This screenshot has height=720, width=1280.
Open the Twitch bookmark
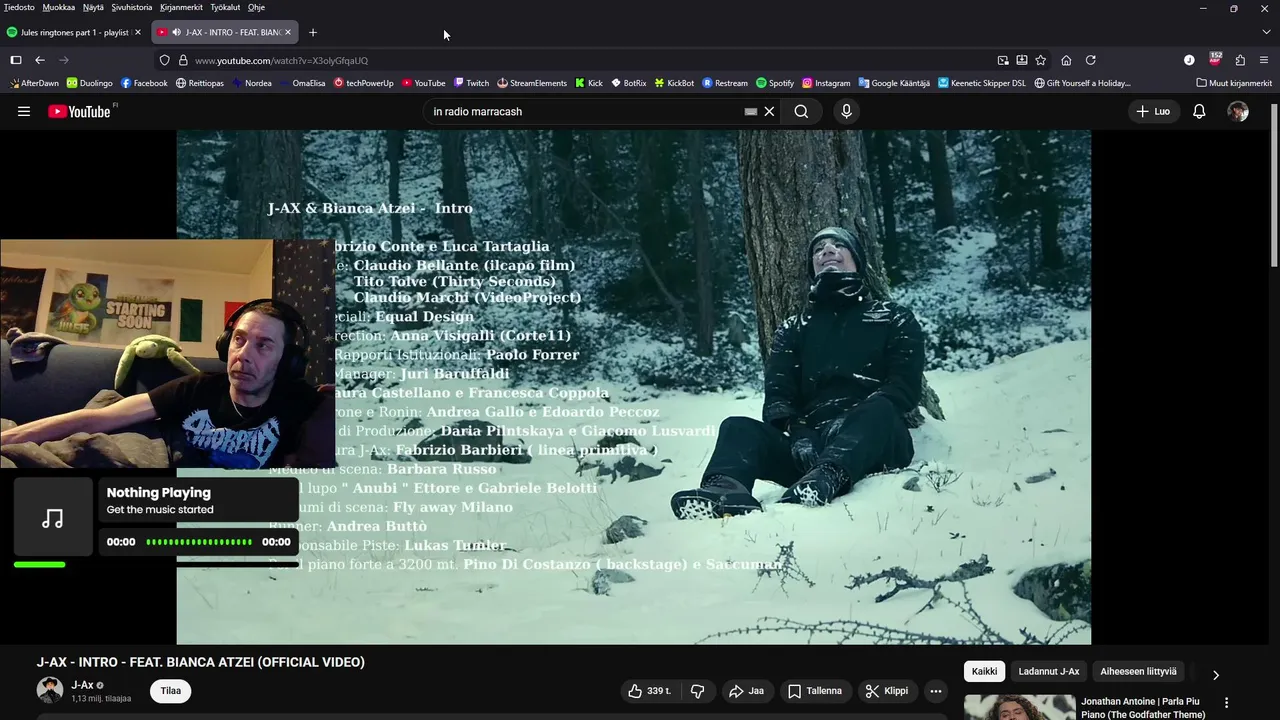[471, 83]
